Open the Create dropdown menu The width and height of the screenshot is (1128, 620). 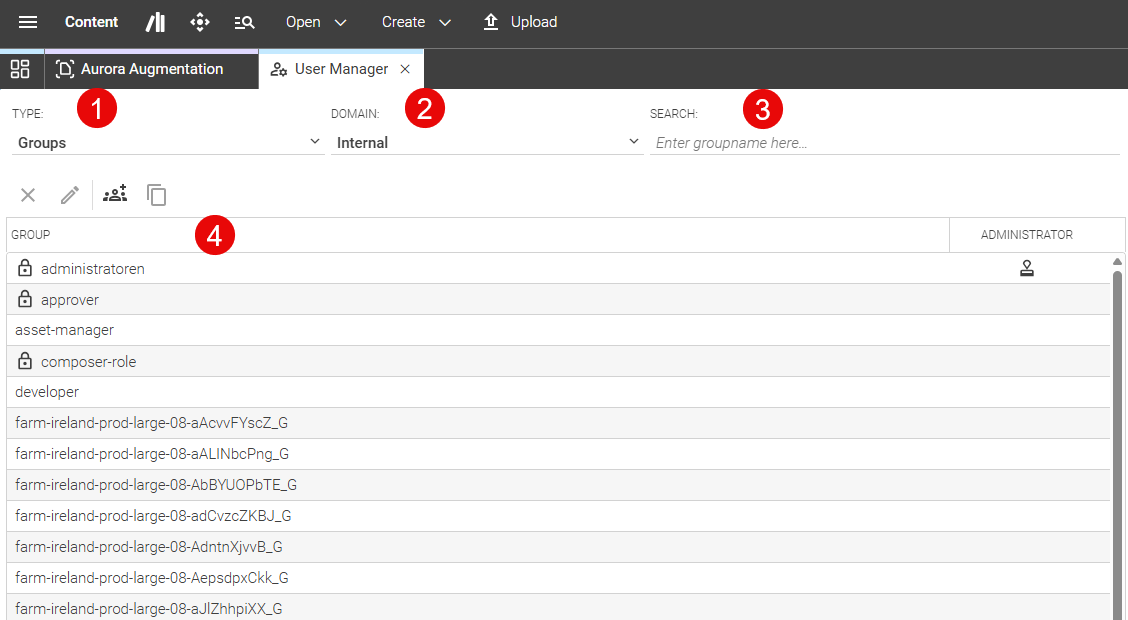(416, 22)
